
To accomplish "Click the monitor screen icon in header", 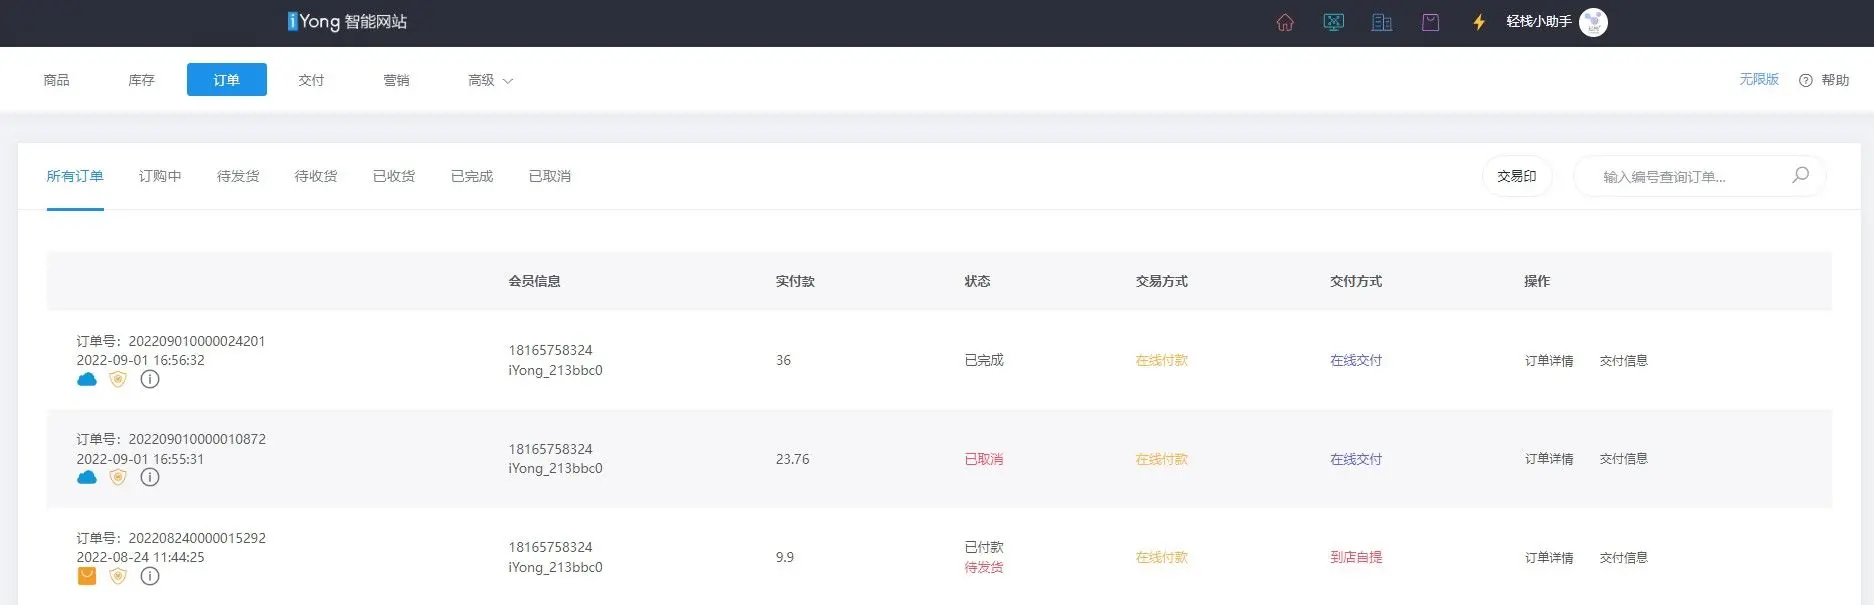I will 1333,22.
